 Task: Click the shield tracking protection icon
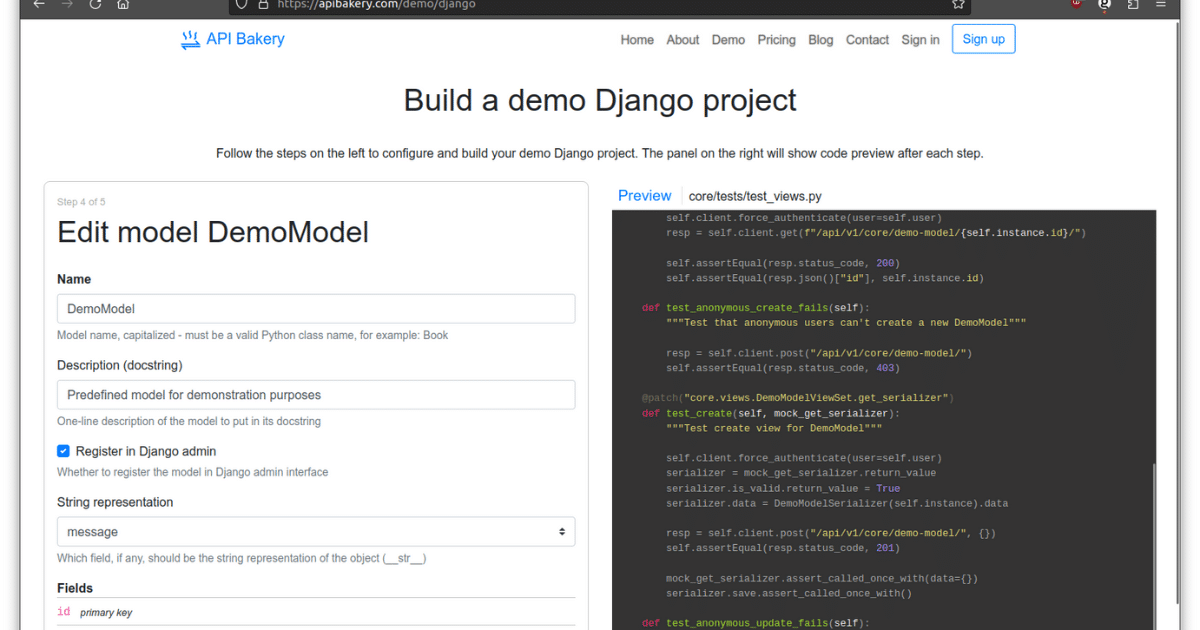pyautogui.click(x=240, y=6)
